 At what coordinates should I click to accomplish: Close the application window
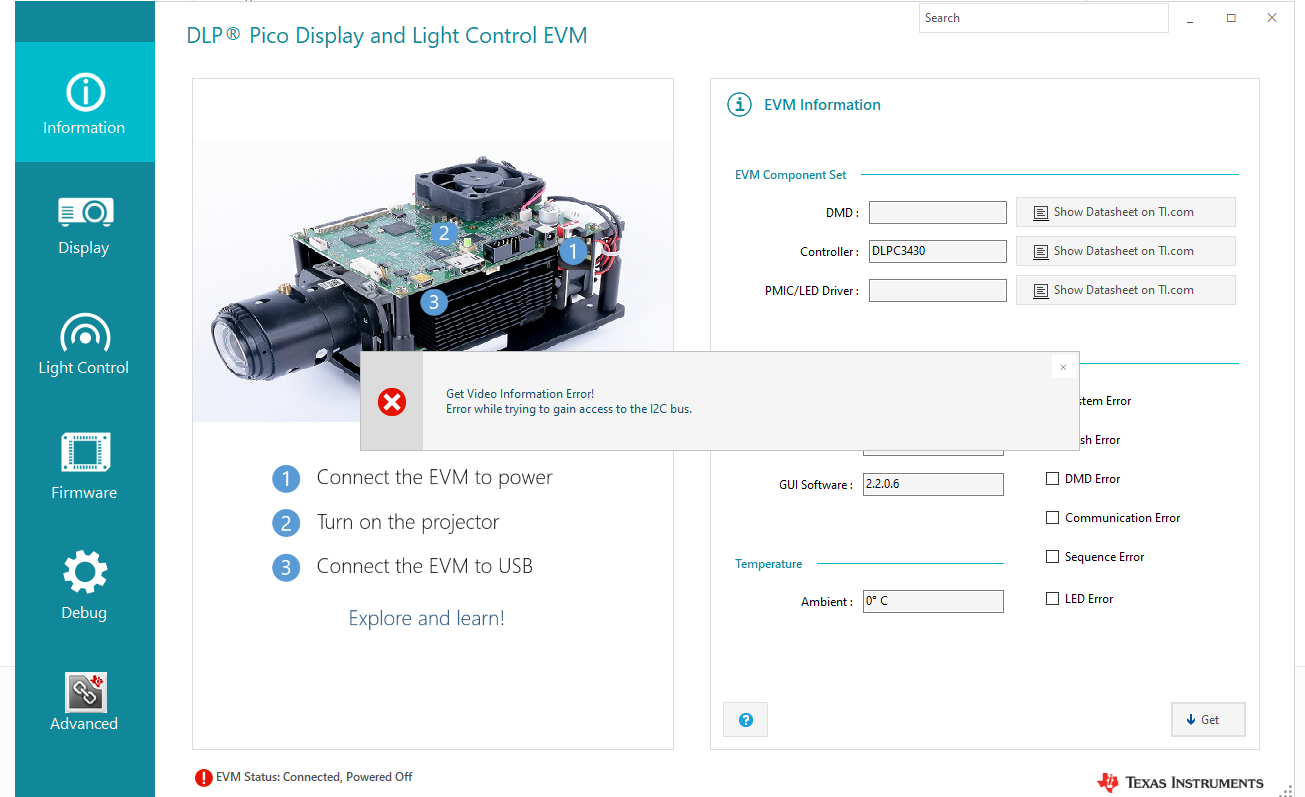pos(1272,18)
